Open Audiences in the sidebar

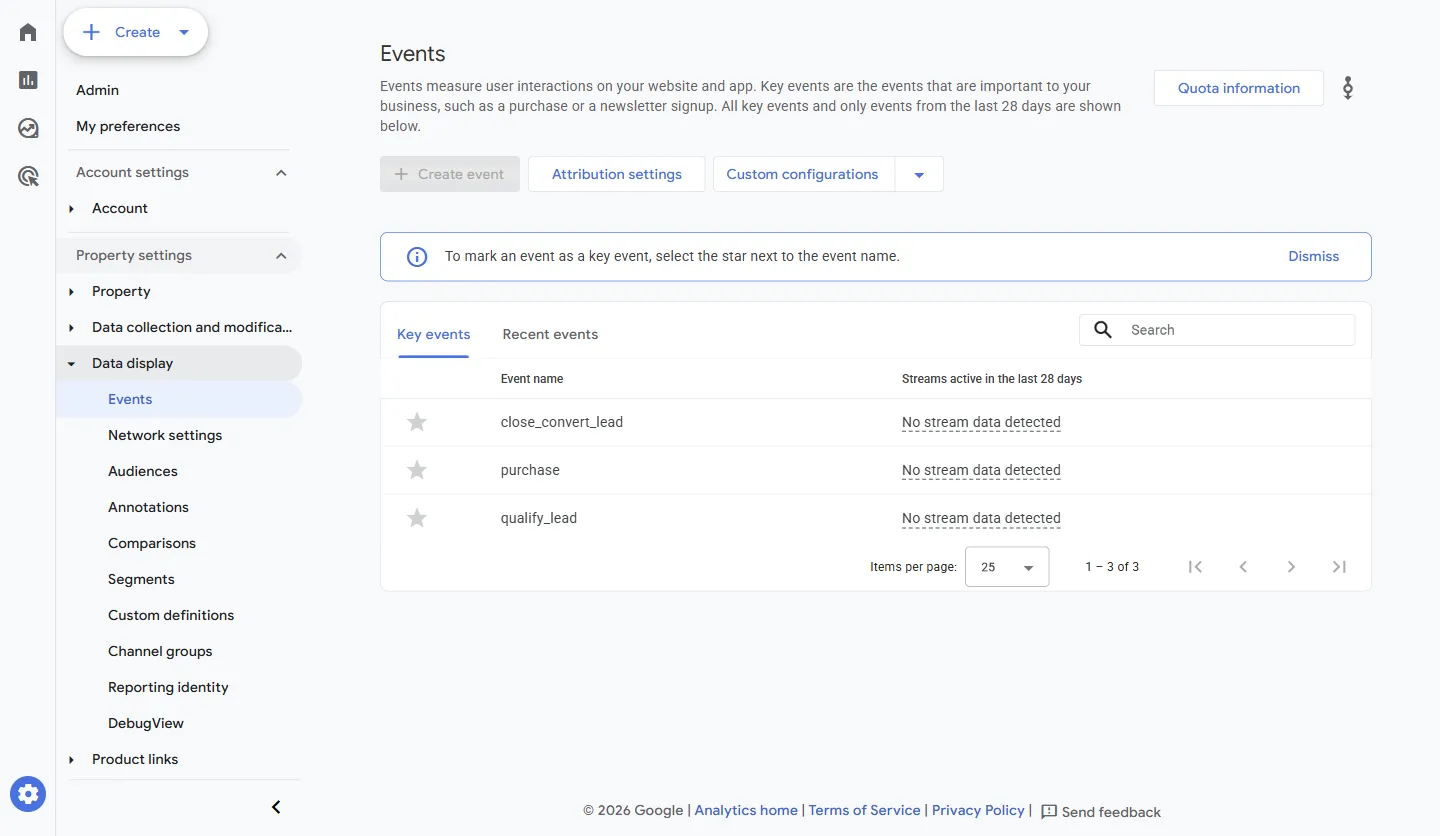pyautogui.click(x=143, y=471)
